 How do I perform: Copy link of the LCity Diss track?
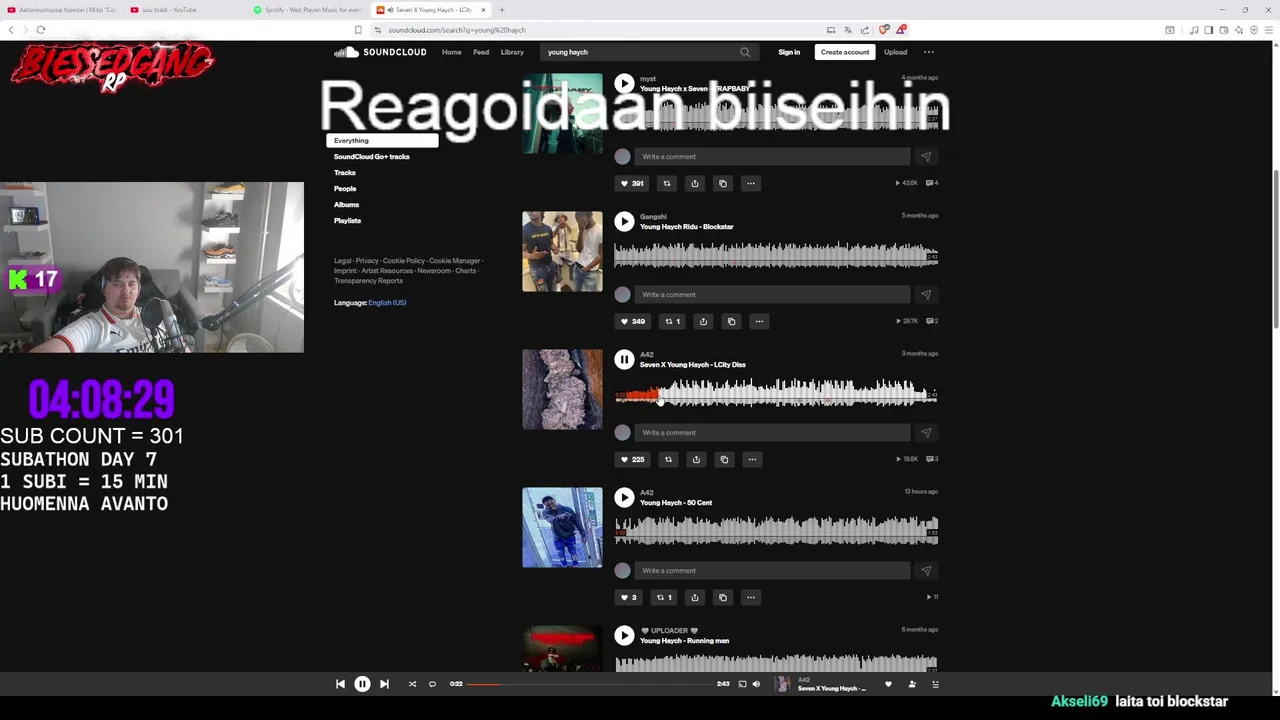[724, 459]
